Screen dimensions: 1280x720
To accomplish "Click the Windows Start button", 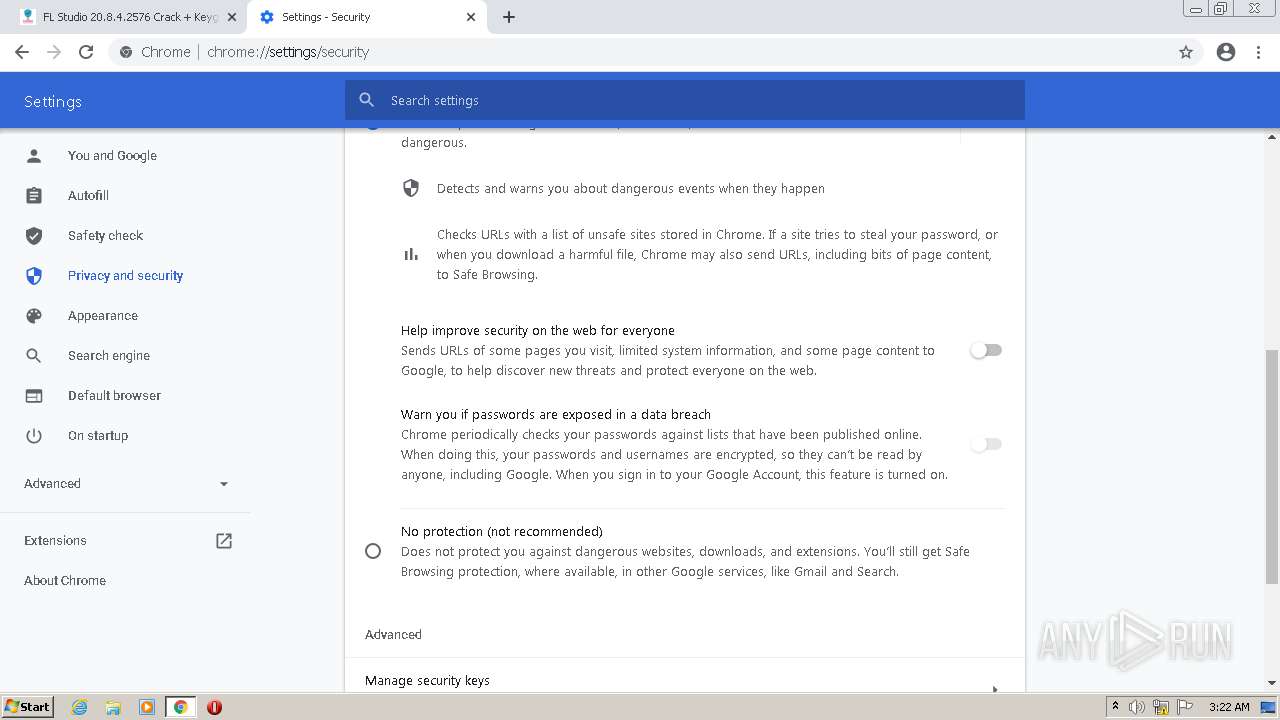I will tap(28, 707).
